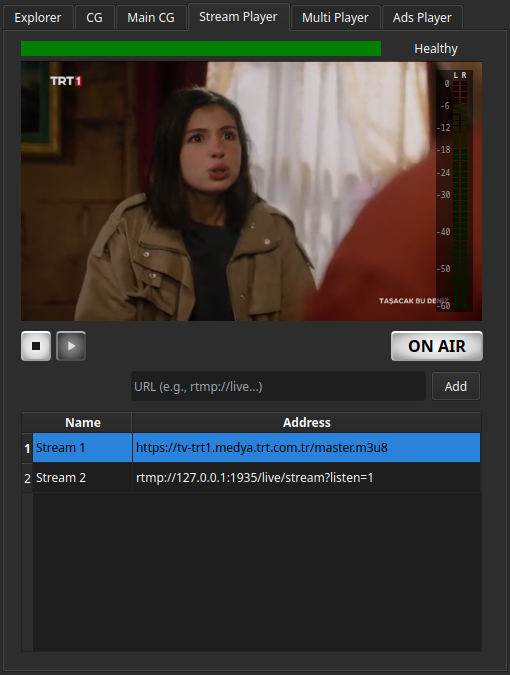
Task: Click the trt1 master.m3u8 address cell
Action: pyautogui.click(x=306, y=448)
